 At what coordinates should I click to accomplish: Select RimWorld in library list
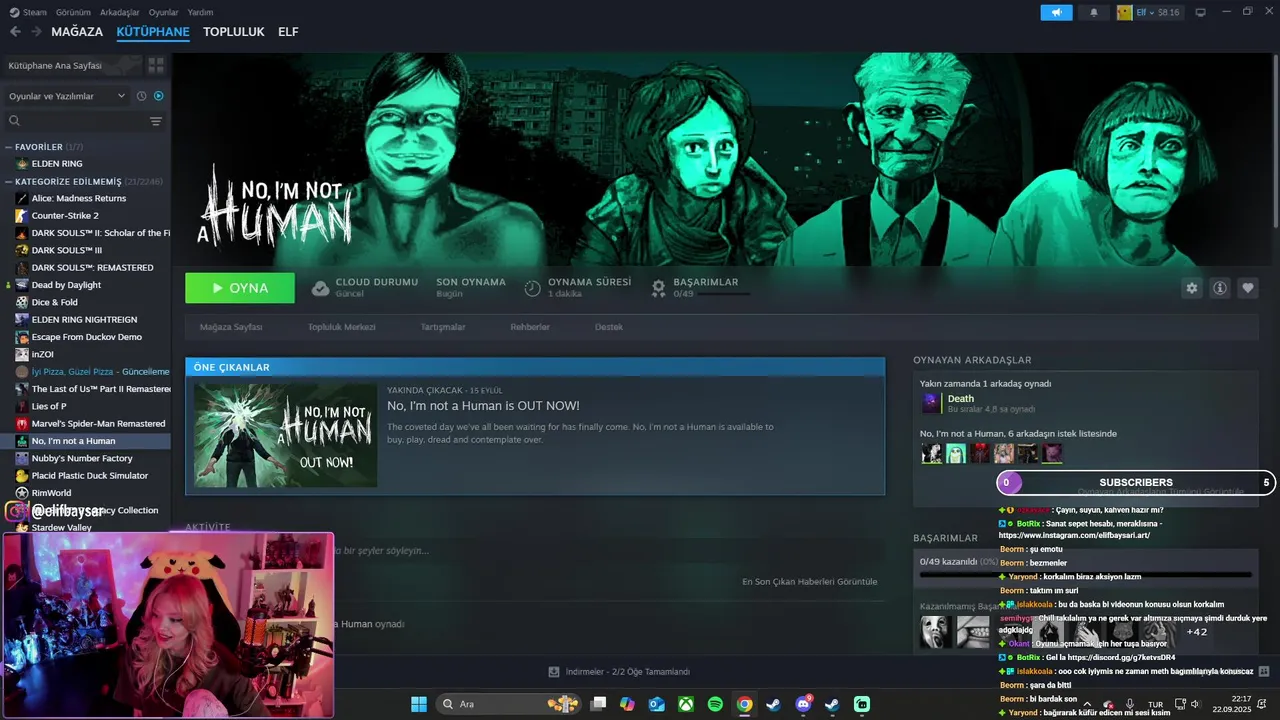51,493
